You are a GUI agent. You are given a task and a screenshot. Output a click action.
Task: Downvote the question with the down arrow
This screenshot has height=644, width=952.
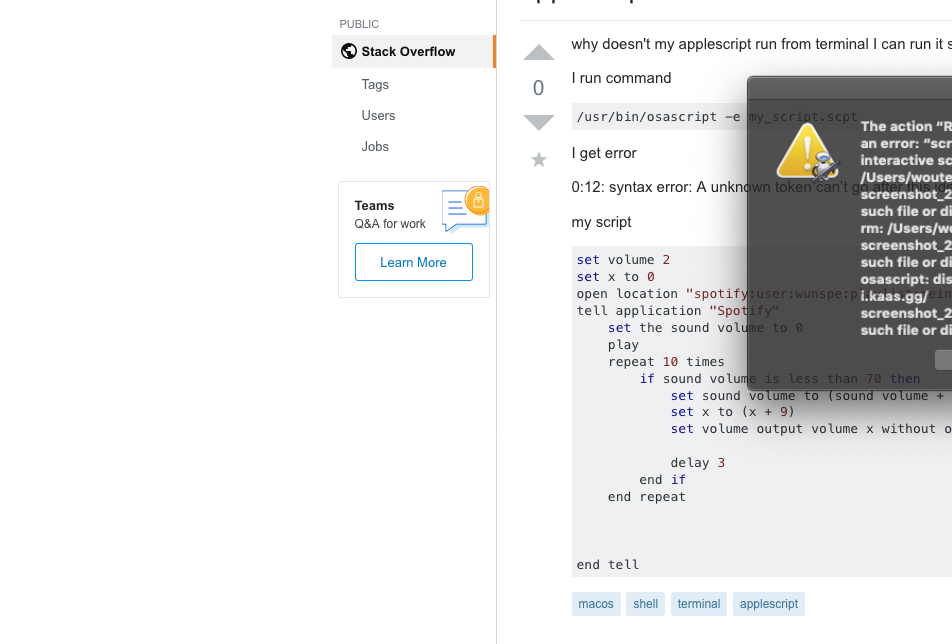pos(538,122)
